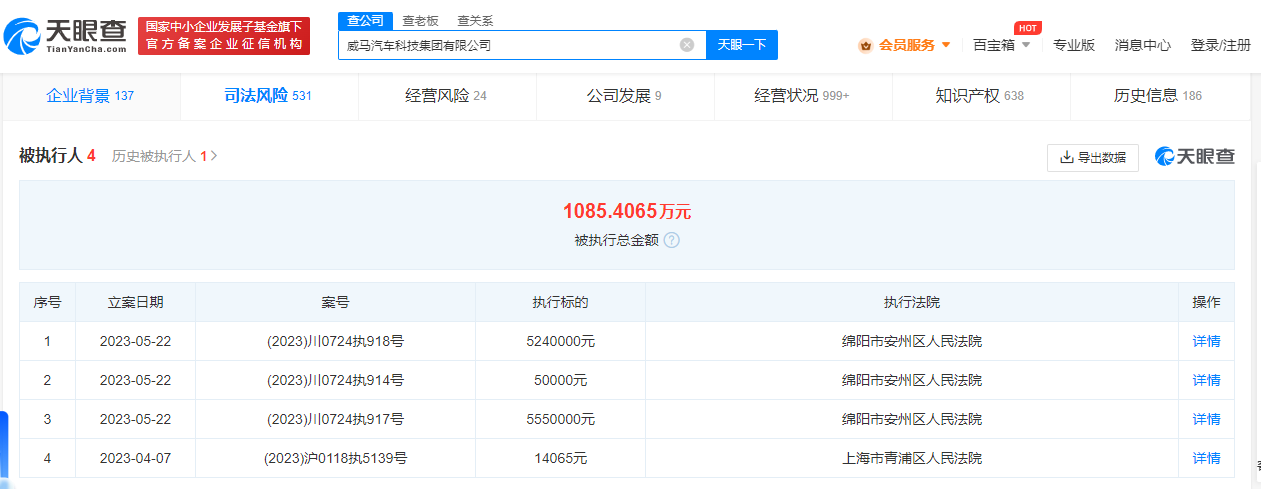Clear the search box with X icon
The width and height of the screenshot is (1261, 489).
pyautogui.click(x=687, y=45)
